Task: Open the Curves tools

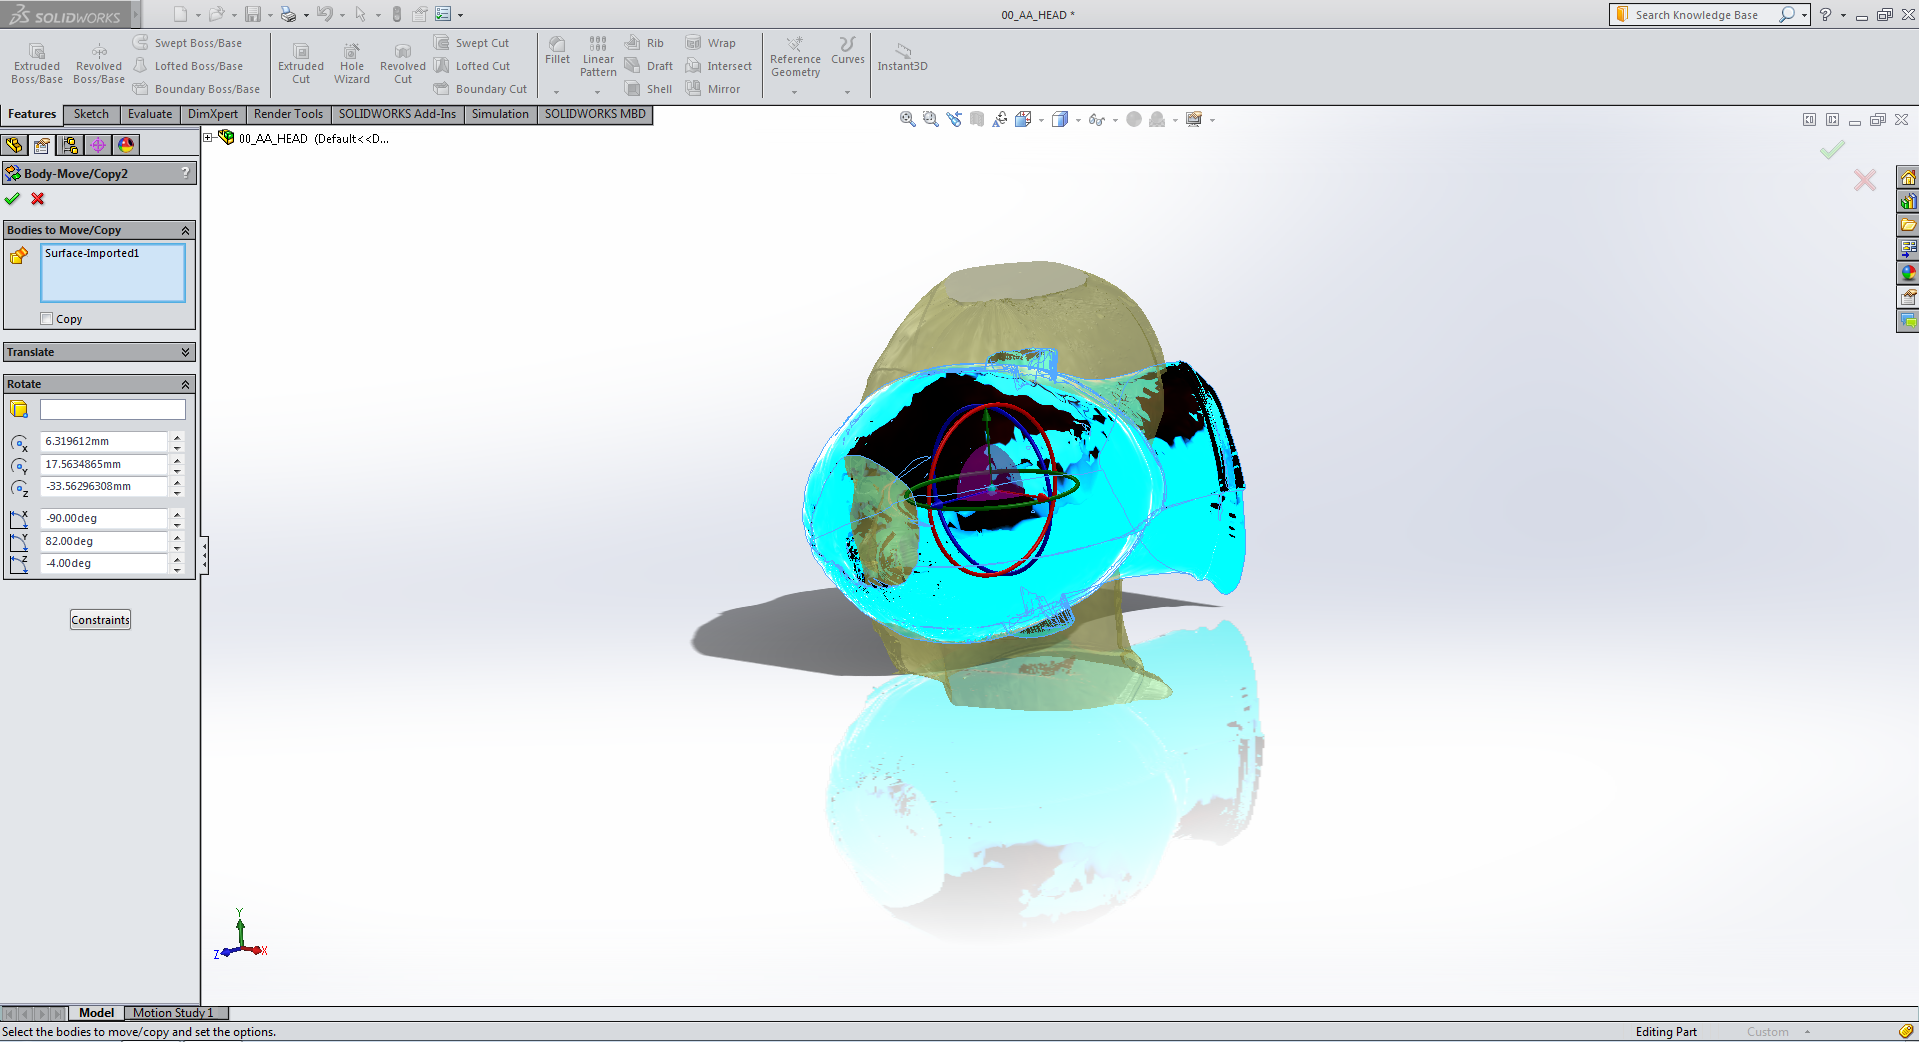Action: coord(848,51)
